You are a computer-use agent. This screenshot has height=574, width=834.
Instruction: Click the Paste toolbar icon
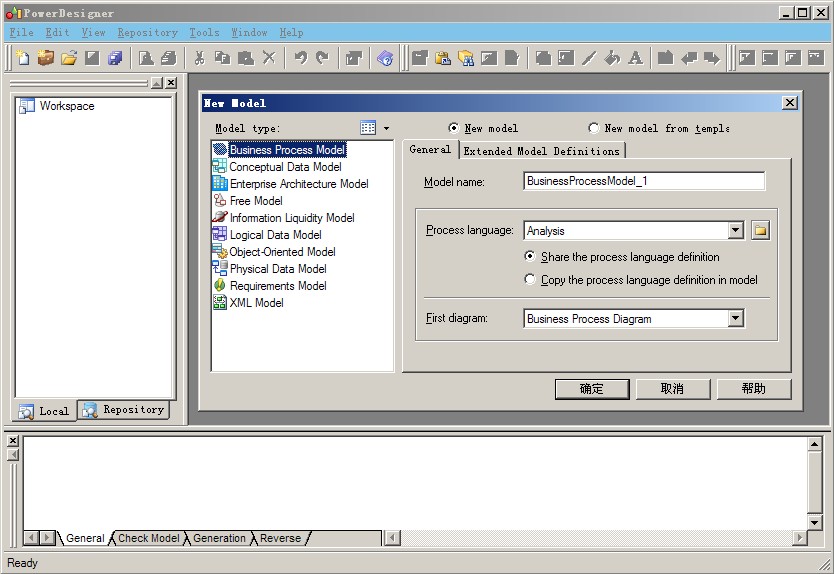tap(246, 57)
